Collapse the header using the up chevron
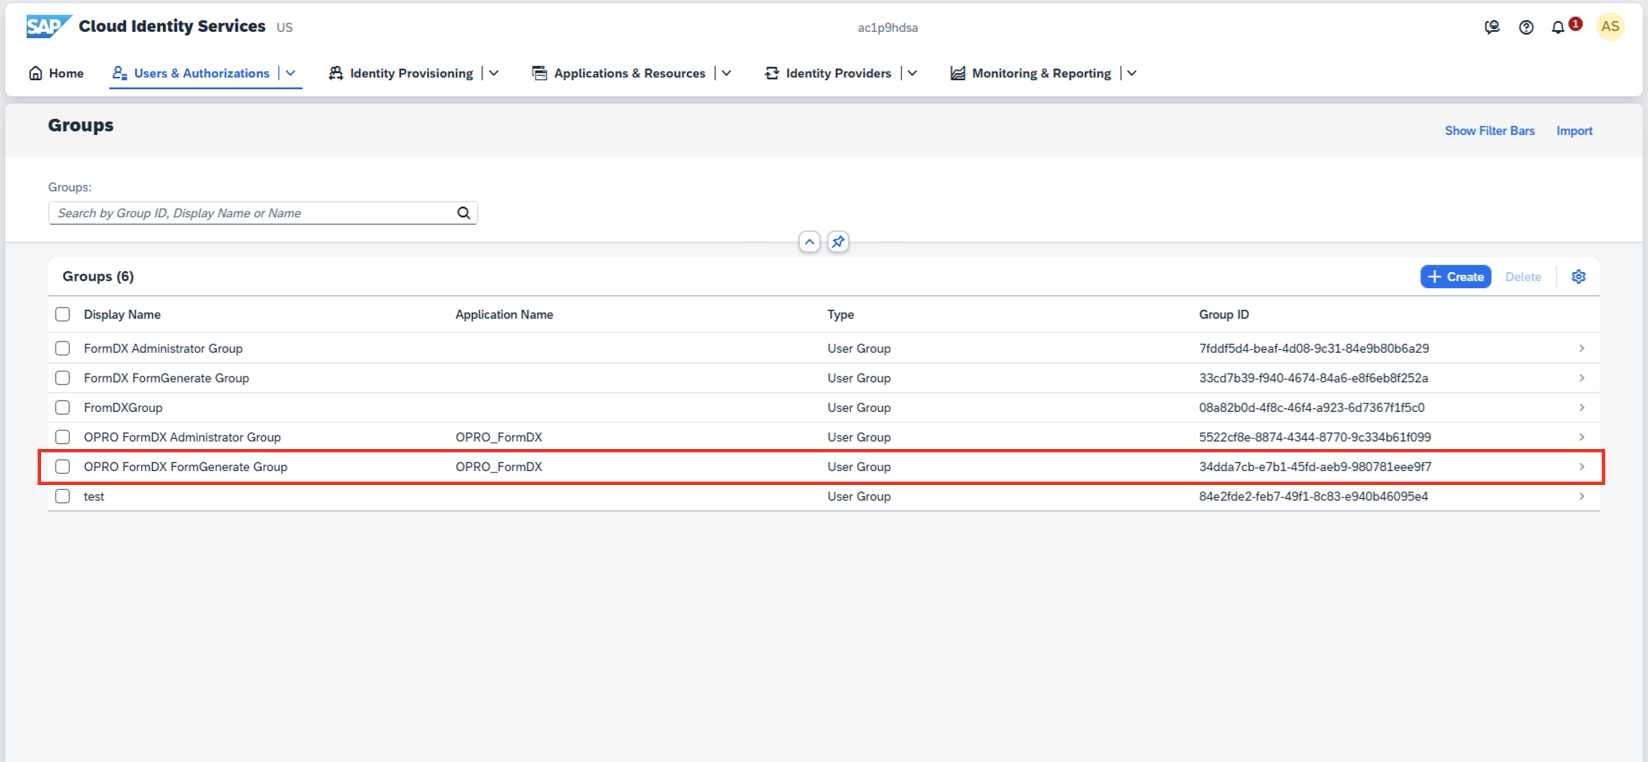The image size is (1648, 762). pyautogui.click(x=809, y=242)
